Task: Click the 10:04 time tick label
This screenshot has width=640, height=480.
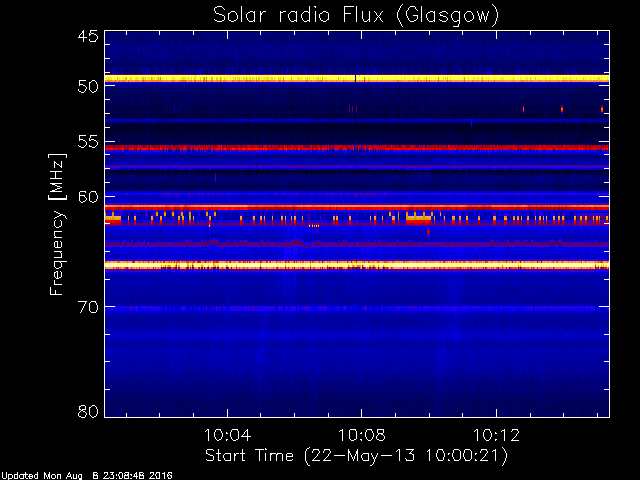Action: point(227,435)
